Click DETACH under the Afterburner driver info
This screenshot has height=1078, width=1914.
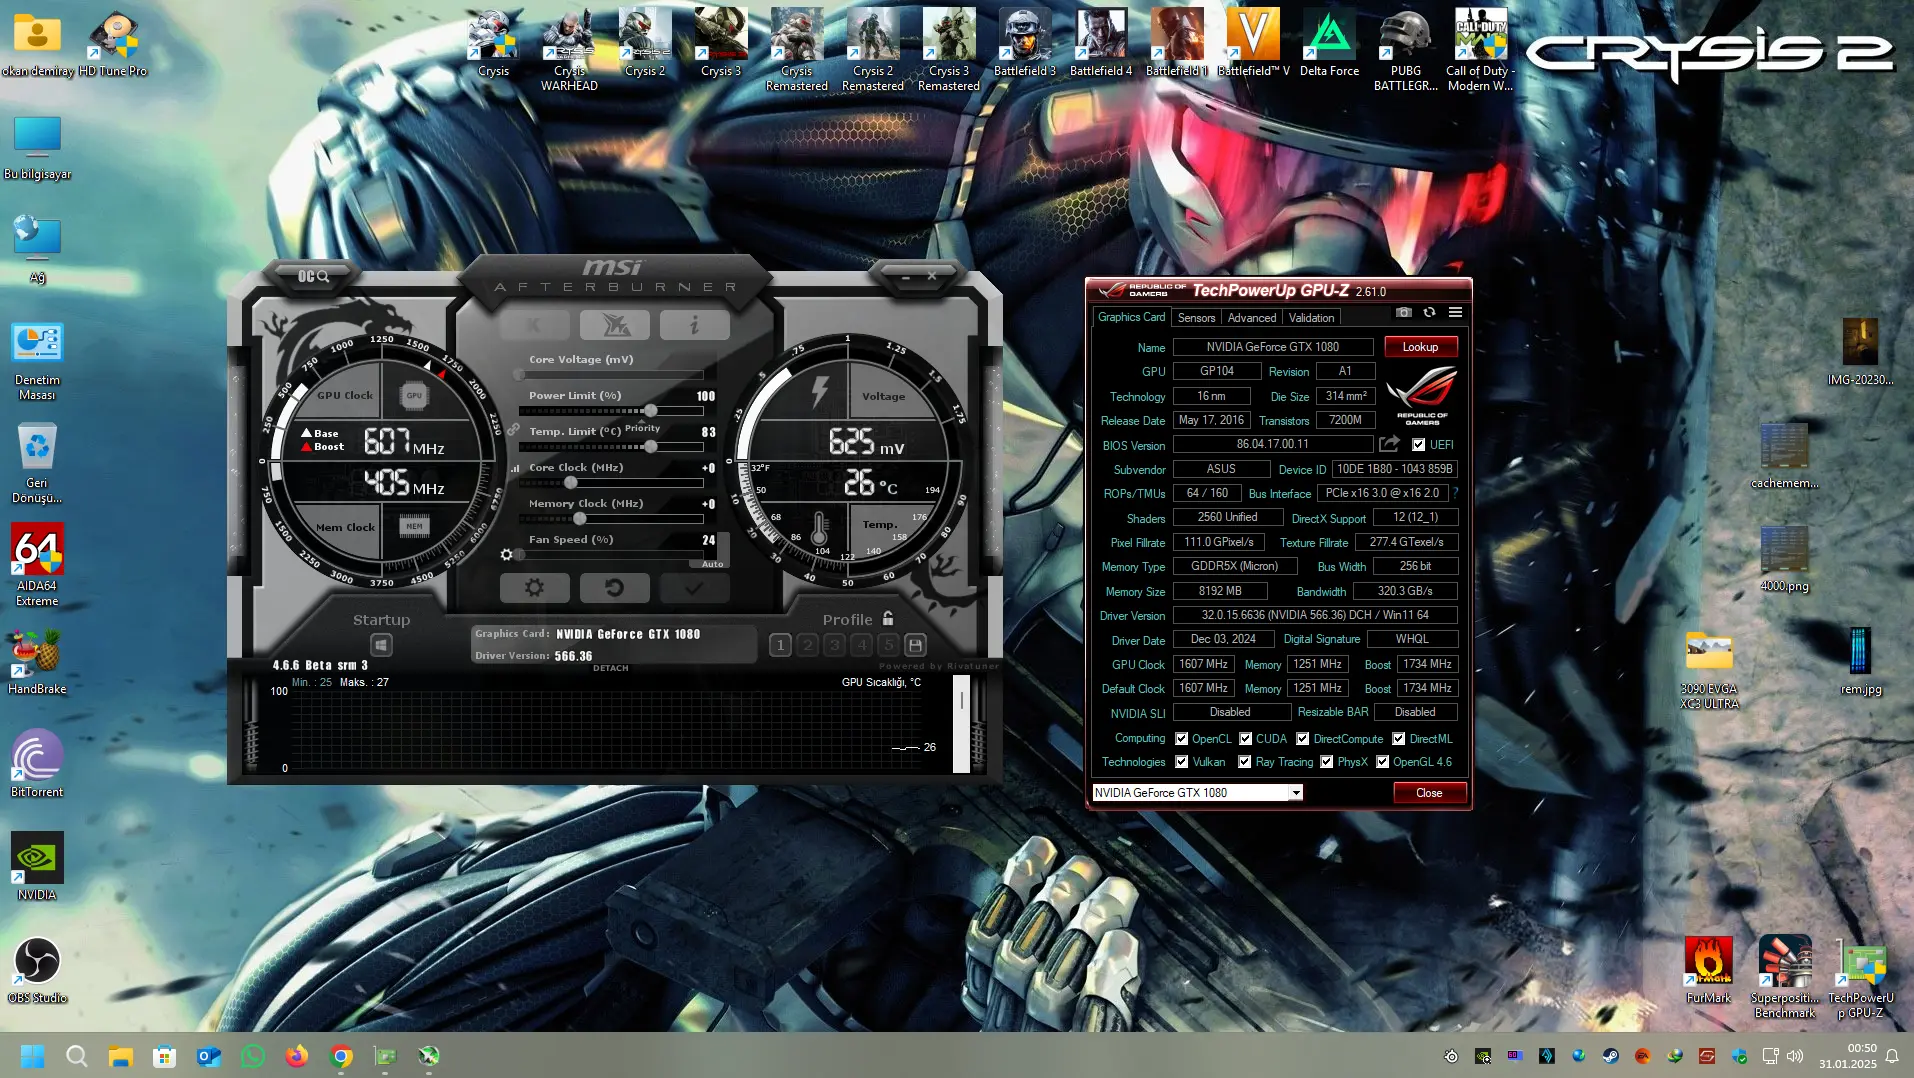point(611,668)
